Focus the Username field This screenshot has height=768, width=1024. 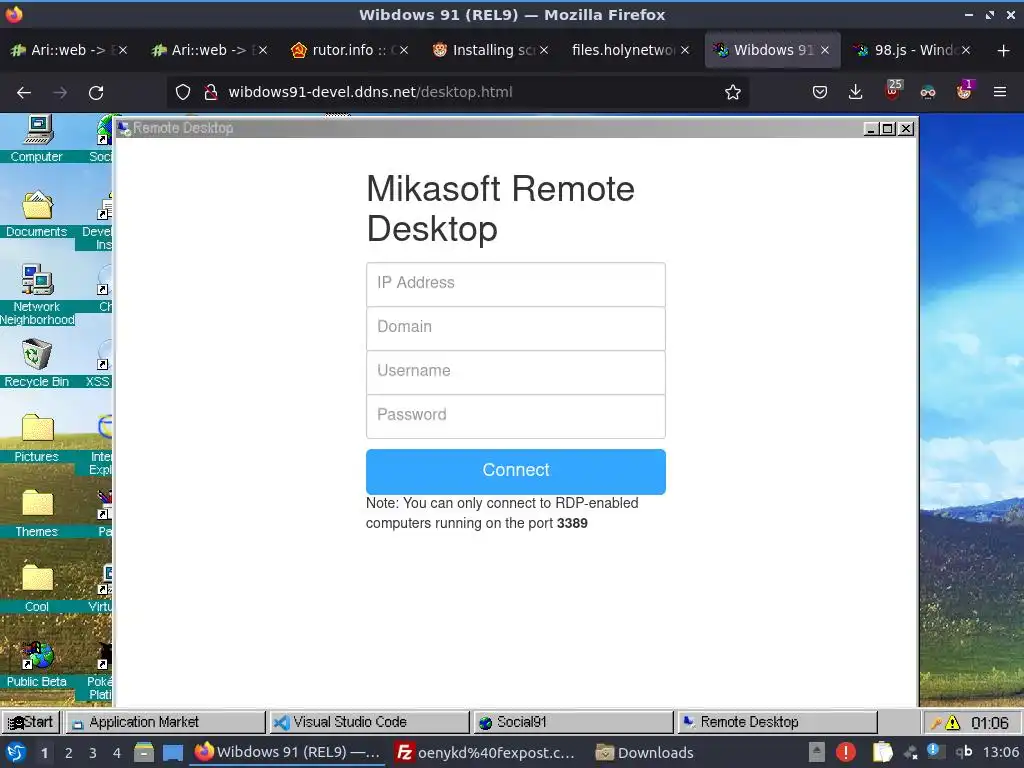click(516, 372)
